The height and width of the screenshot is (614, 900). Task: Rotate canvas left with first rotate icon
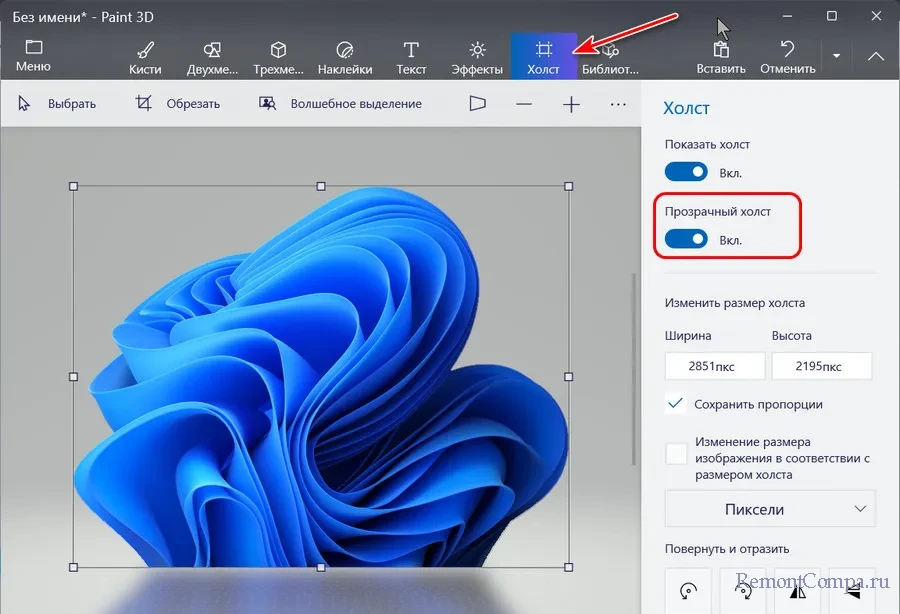tap(688, 590)
